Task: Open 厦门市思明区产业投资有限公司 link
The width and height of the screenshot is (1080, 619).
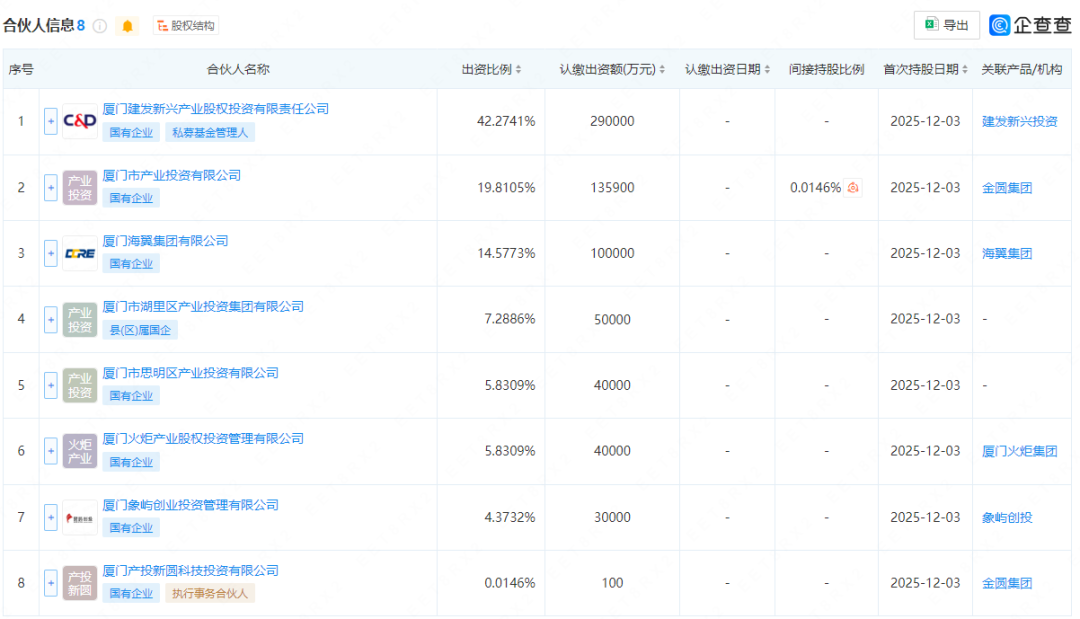Action: click(191, 373)
